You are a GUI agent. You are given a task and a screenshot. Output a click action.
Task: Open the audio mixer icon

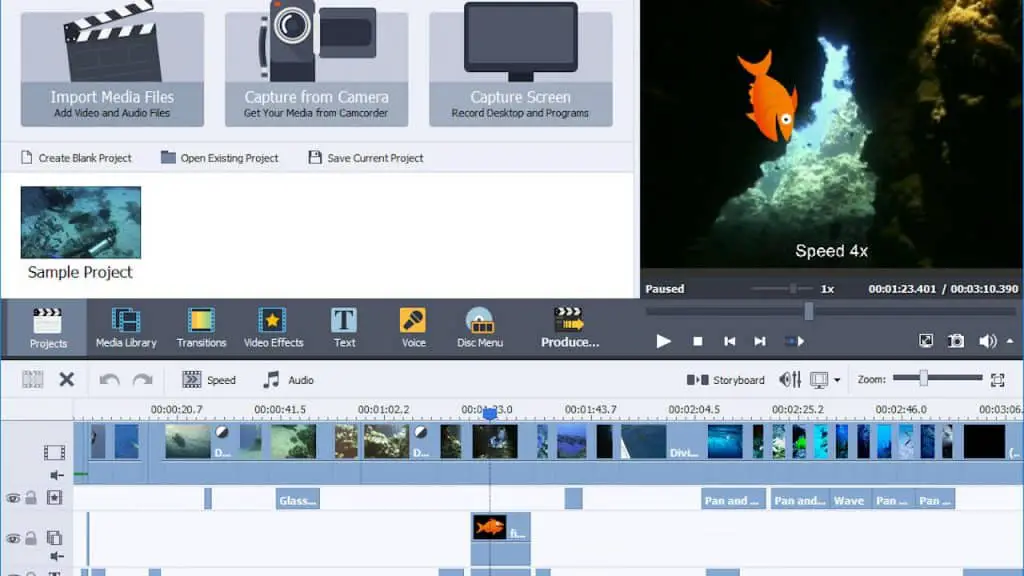(x=790, y=379)
